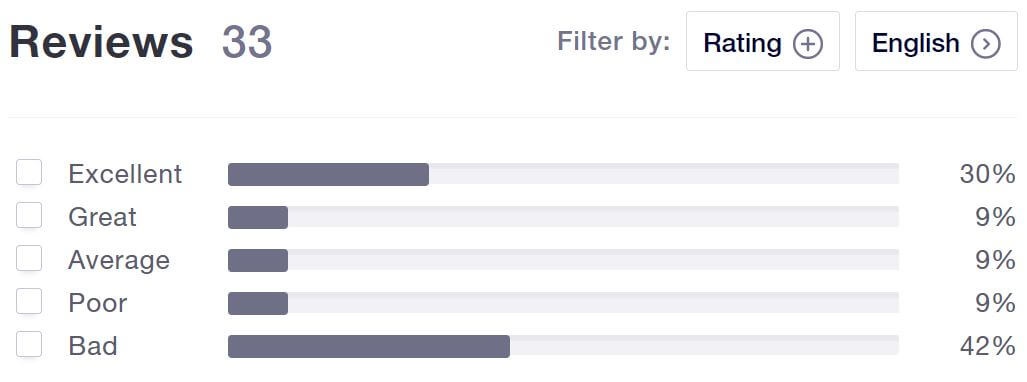This screenshot has width=1027, height=382.
Task: Click the Average rating label
Action: 119,260
